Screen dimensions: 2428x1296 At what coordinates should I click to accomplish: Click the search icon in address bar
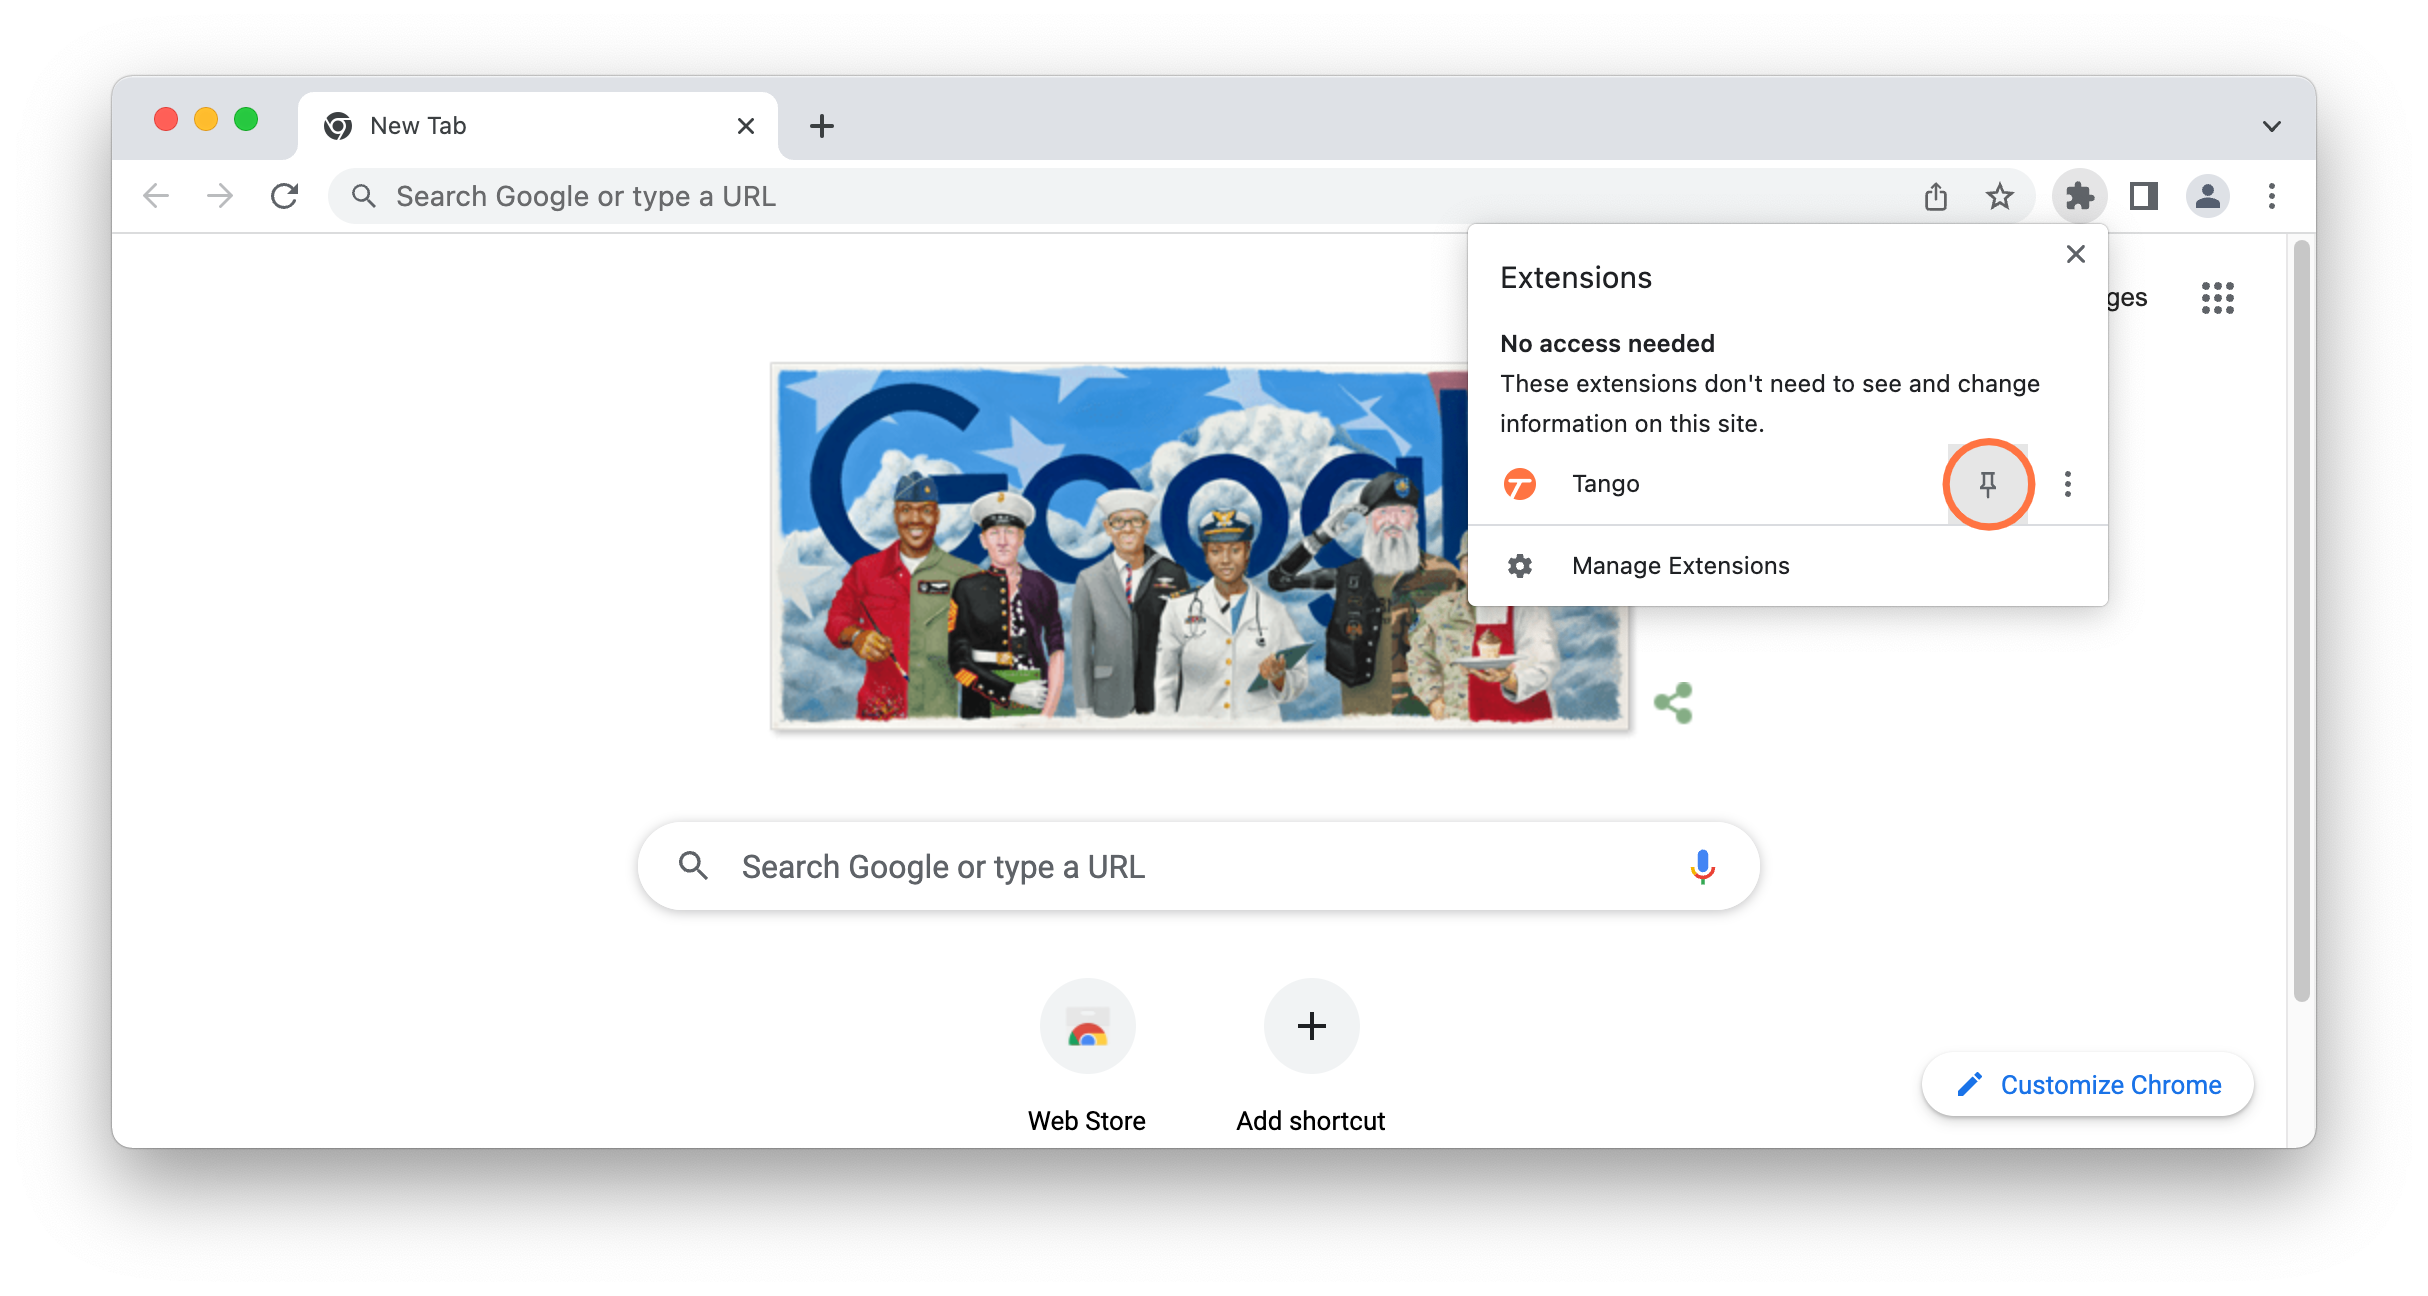364,196
